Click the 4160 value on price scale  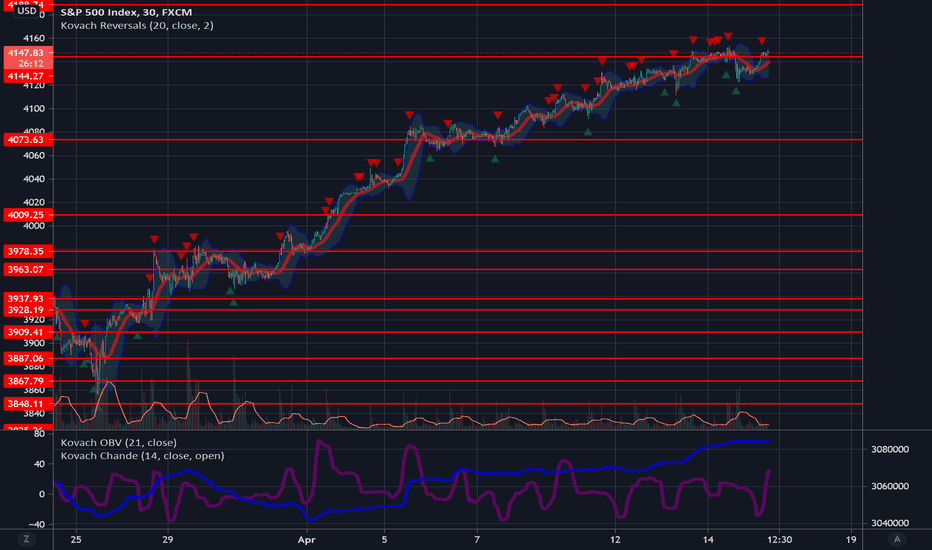(x=33, y=39)
